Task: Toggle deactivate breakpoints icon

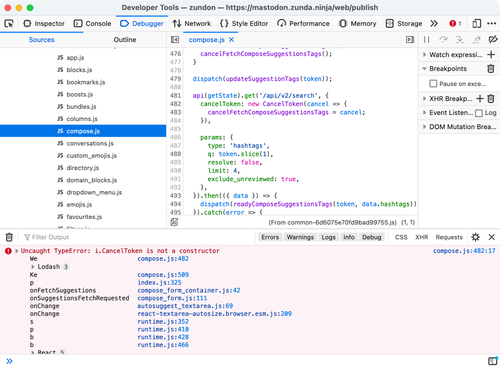Action: point(493,40)
